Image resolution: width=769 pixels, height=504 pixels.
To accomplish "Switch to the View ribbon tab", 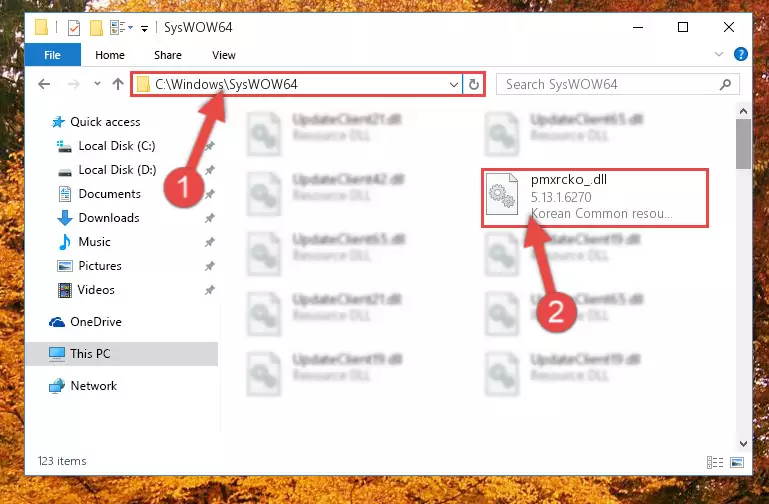I will coord(224,55).
